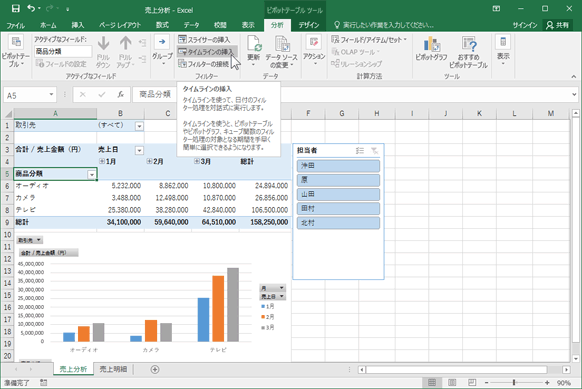Collapse the ribbon with chevron
Screen dimensions: 582x389
pos(573,76)
